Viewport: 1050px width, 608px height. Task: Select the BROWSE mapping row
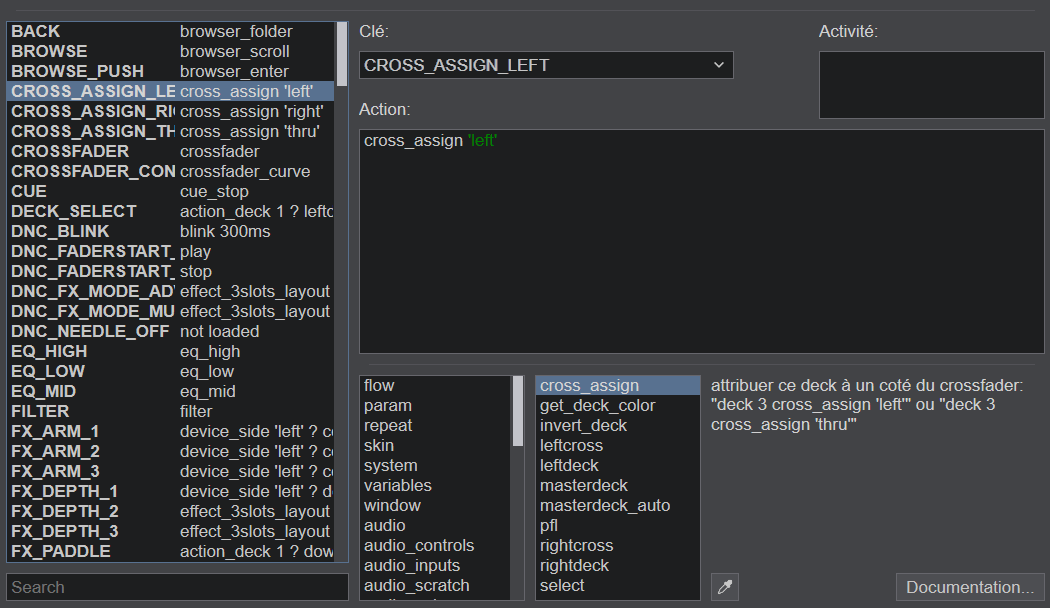pos(171,52)
